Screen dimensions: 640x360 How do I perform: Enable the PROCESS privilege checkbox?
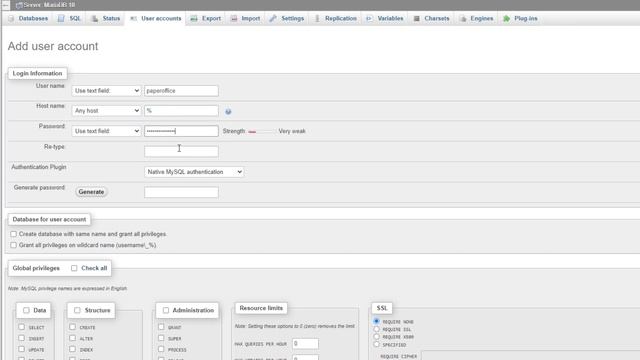click(x=161, y=349)
